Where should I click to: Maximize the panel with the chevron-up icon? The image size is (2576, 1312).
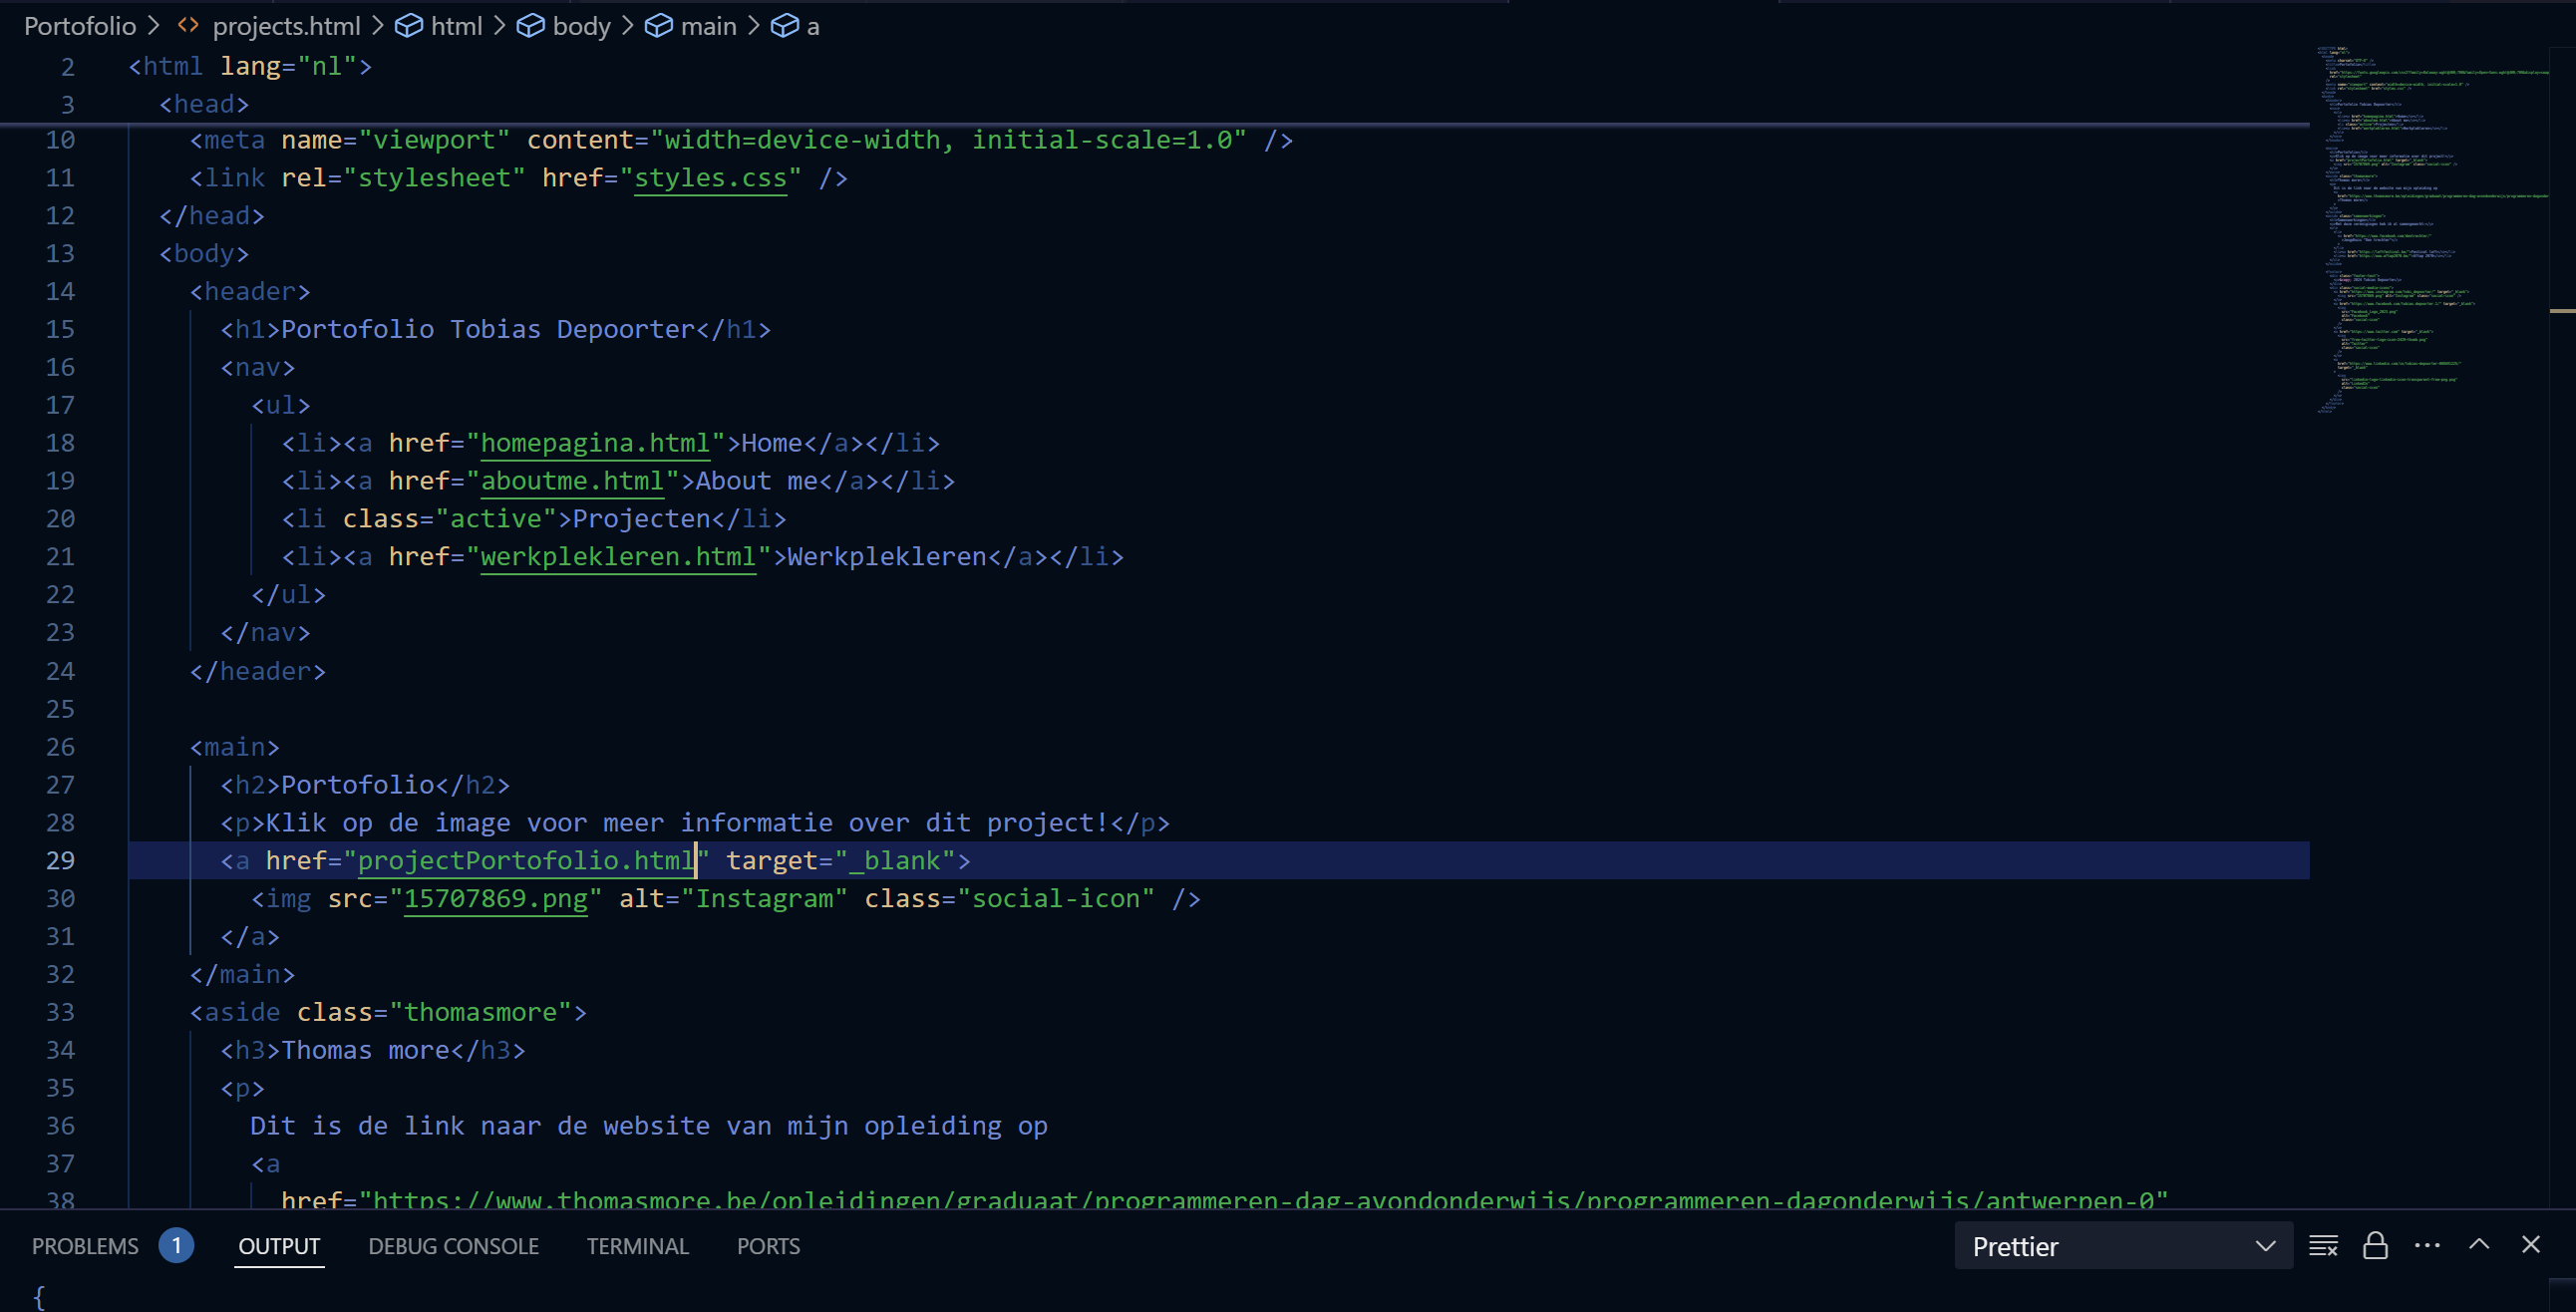[x=2479, y=1244]
